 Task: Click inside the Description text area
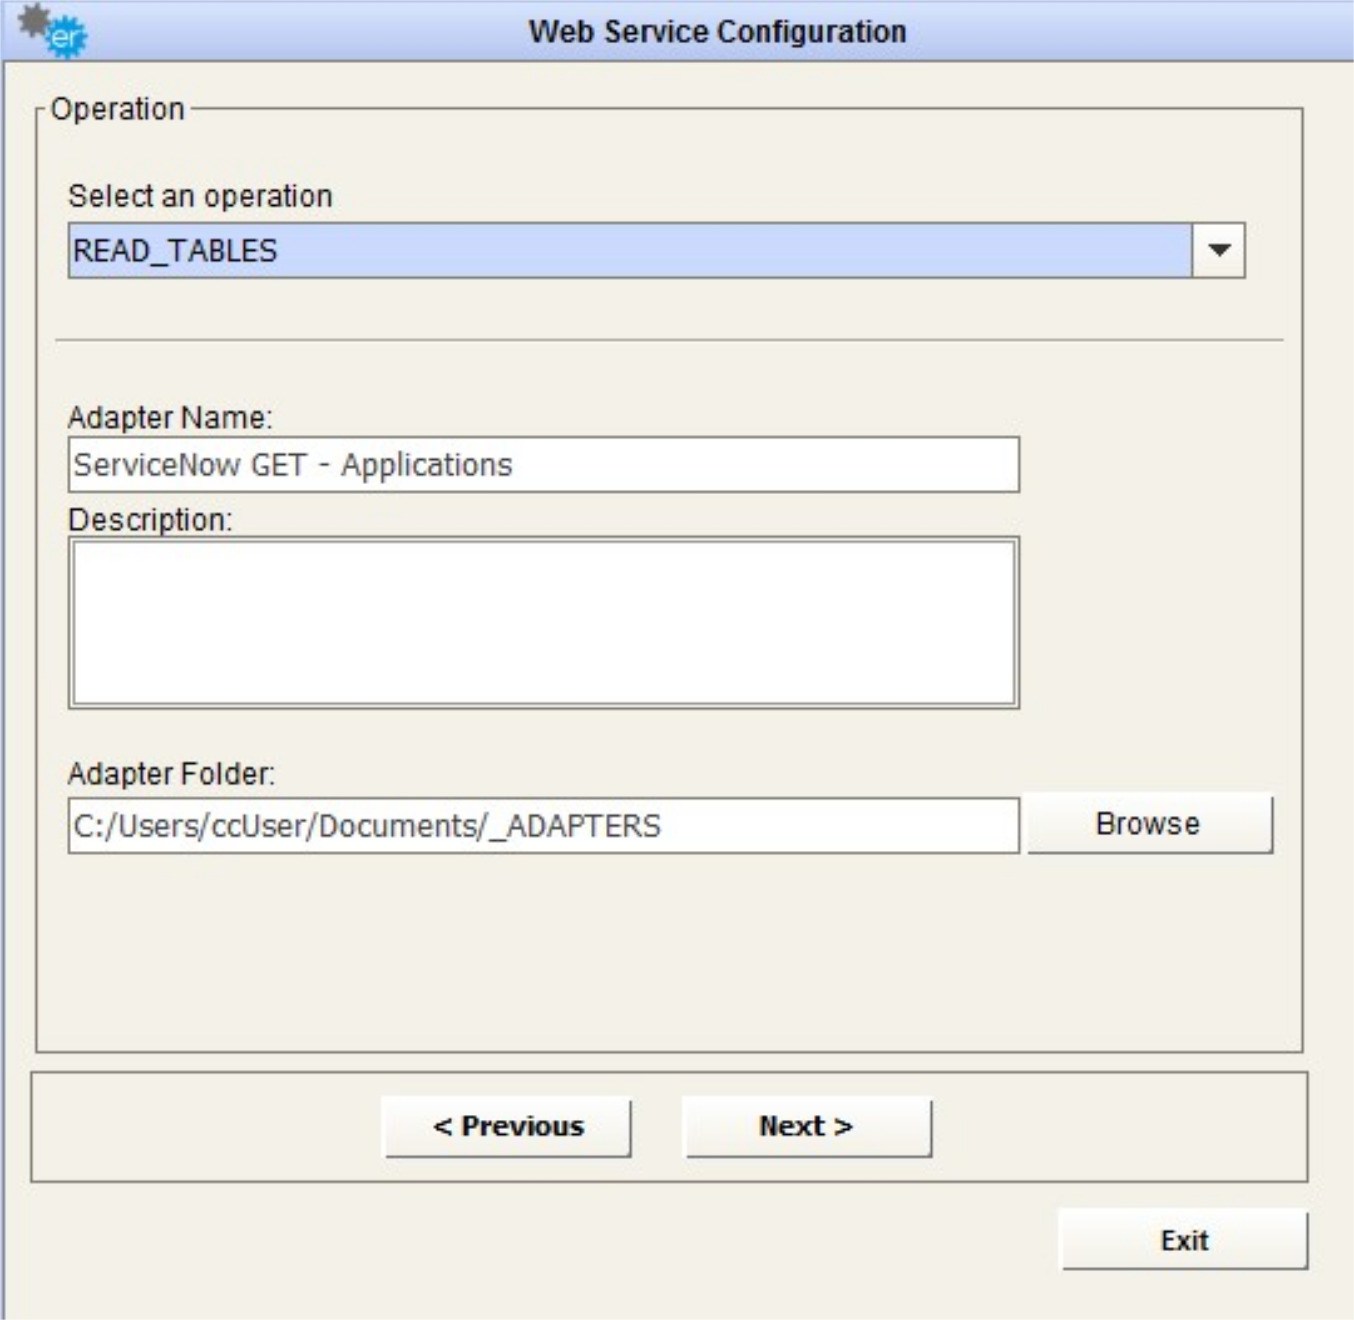point(543,623)
